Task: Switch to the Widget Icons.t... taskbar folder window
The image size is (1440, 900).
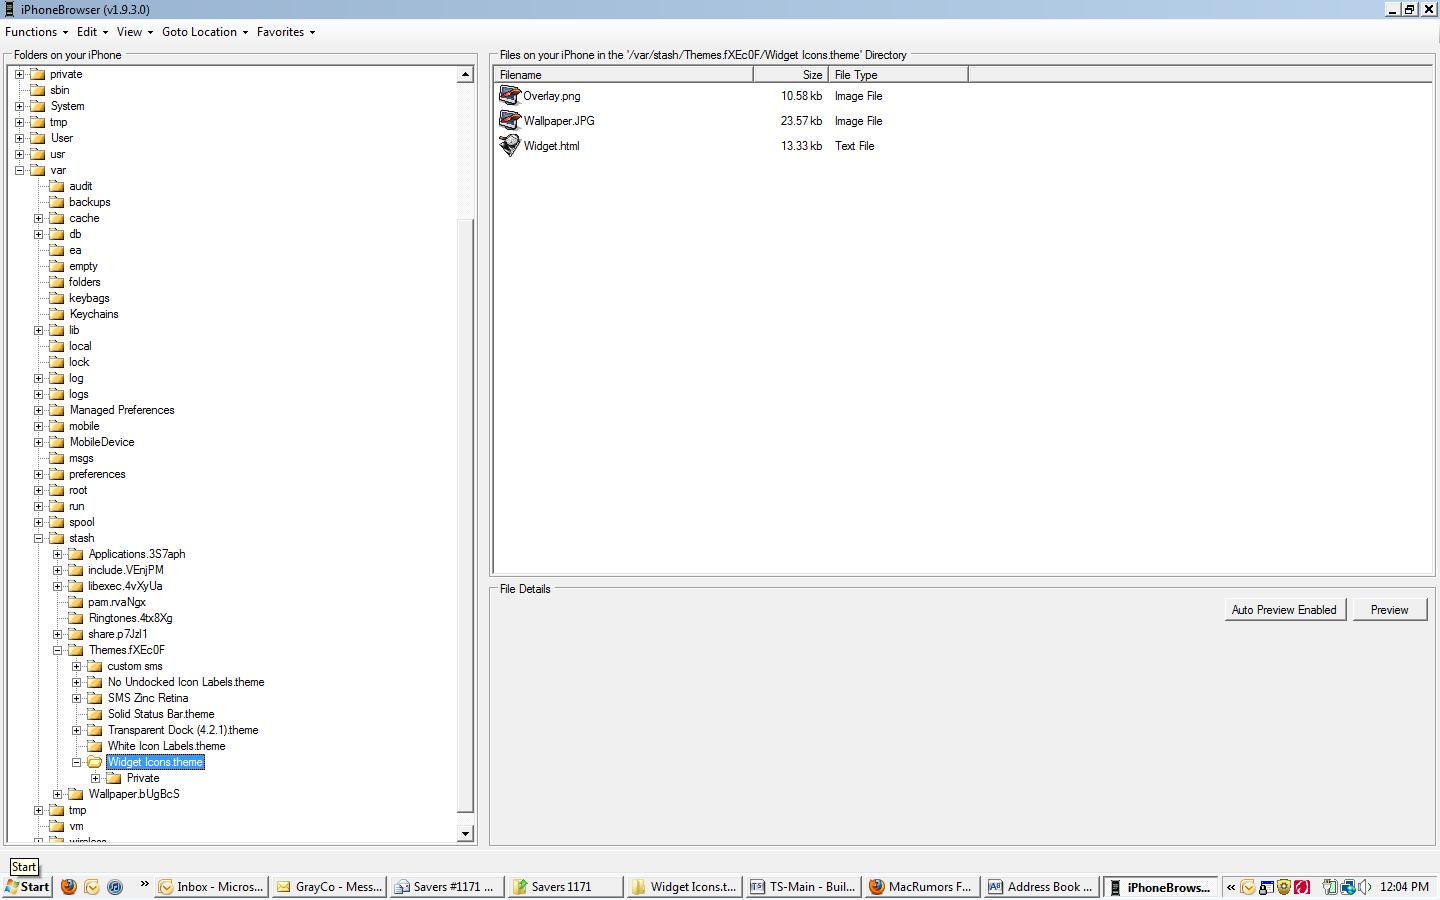Action: pyautogui.click(x=683, y=887)
